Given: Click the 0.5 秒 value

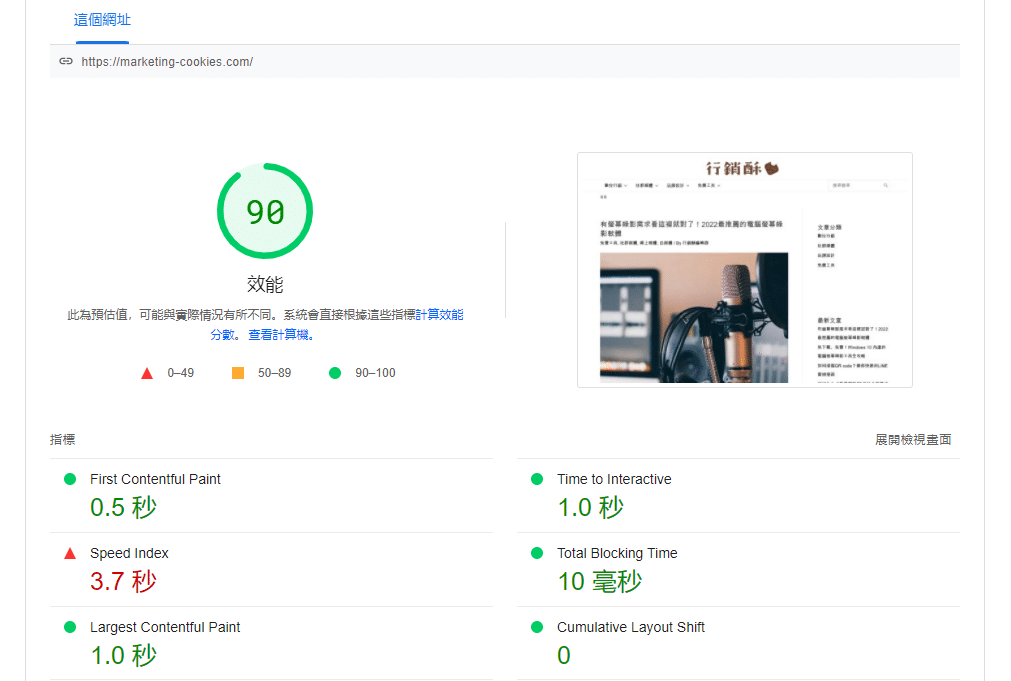Looking at the screenshot, I should coord(123,508).
